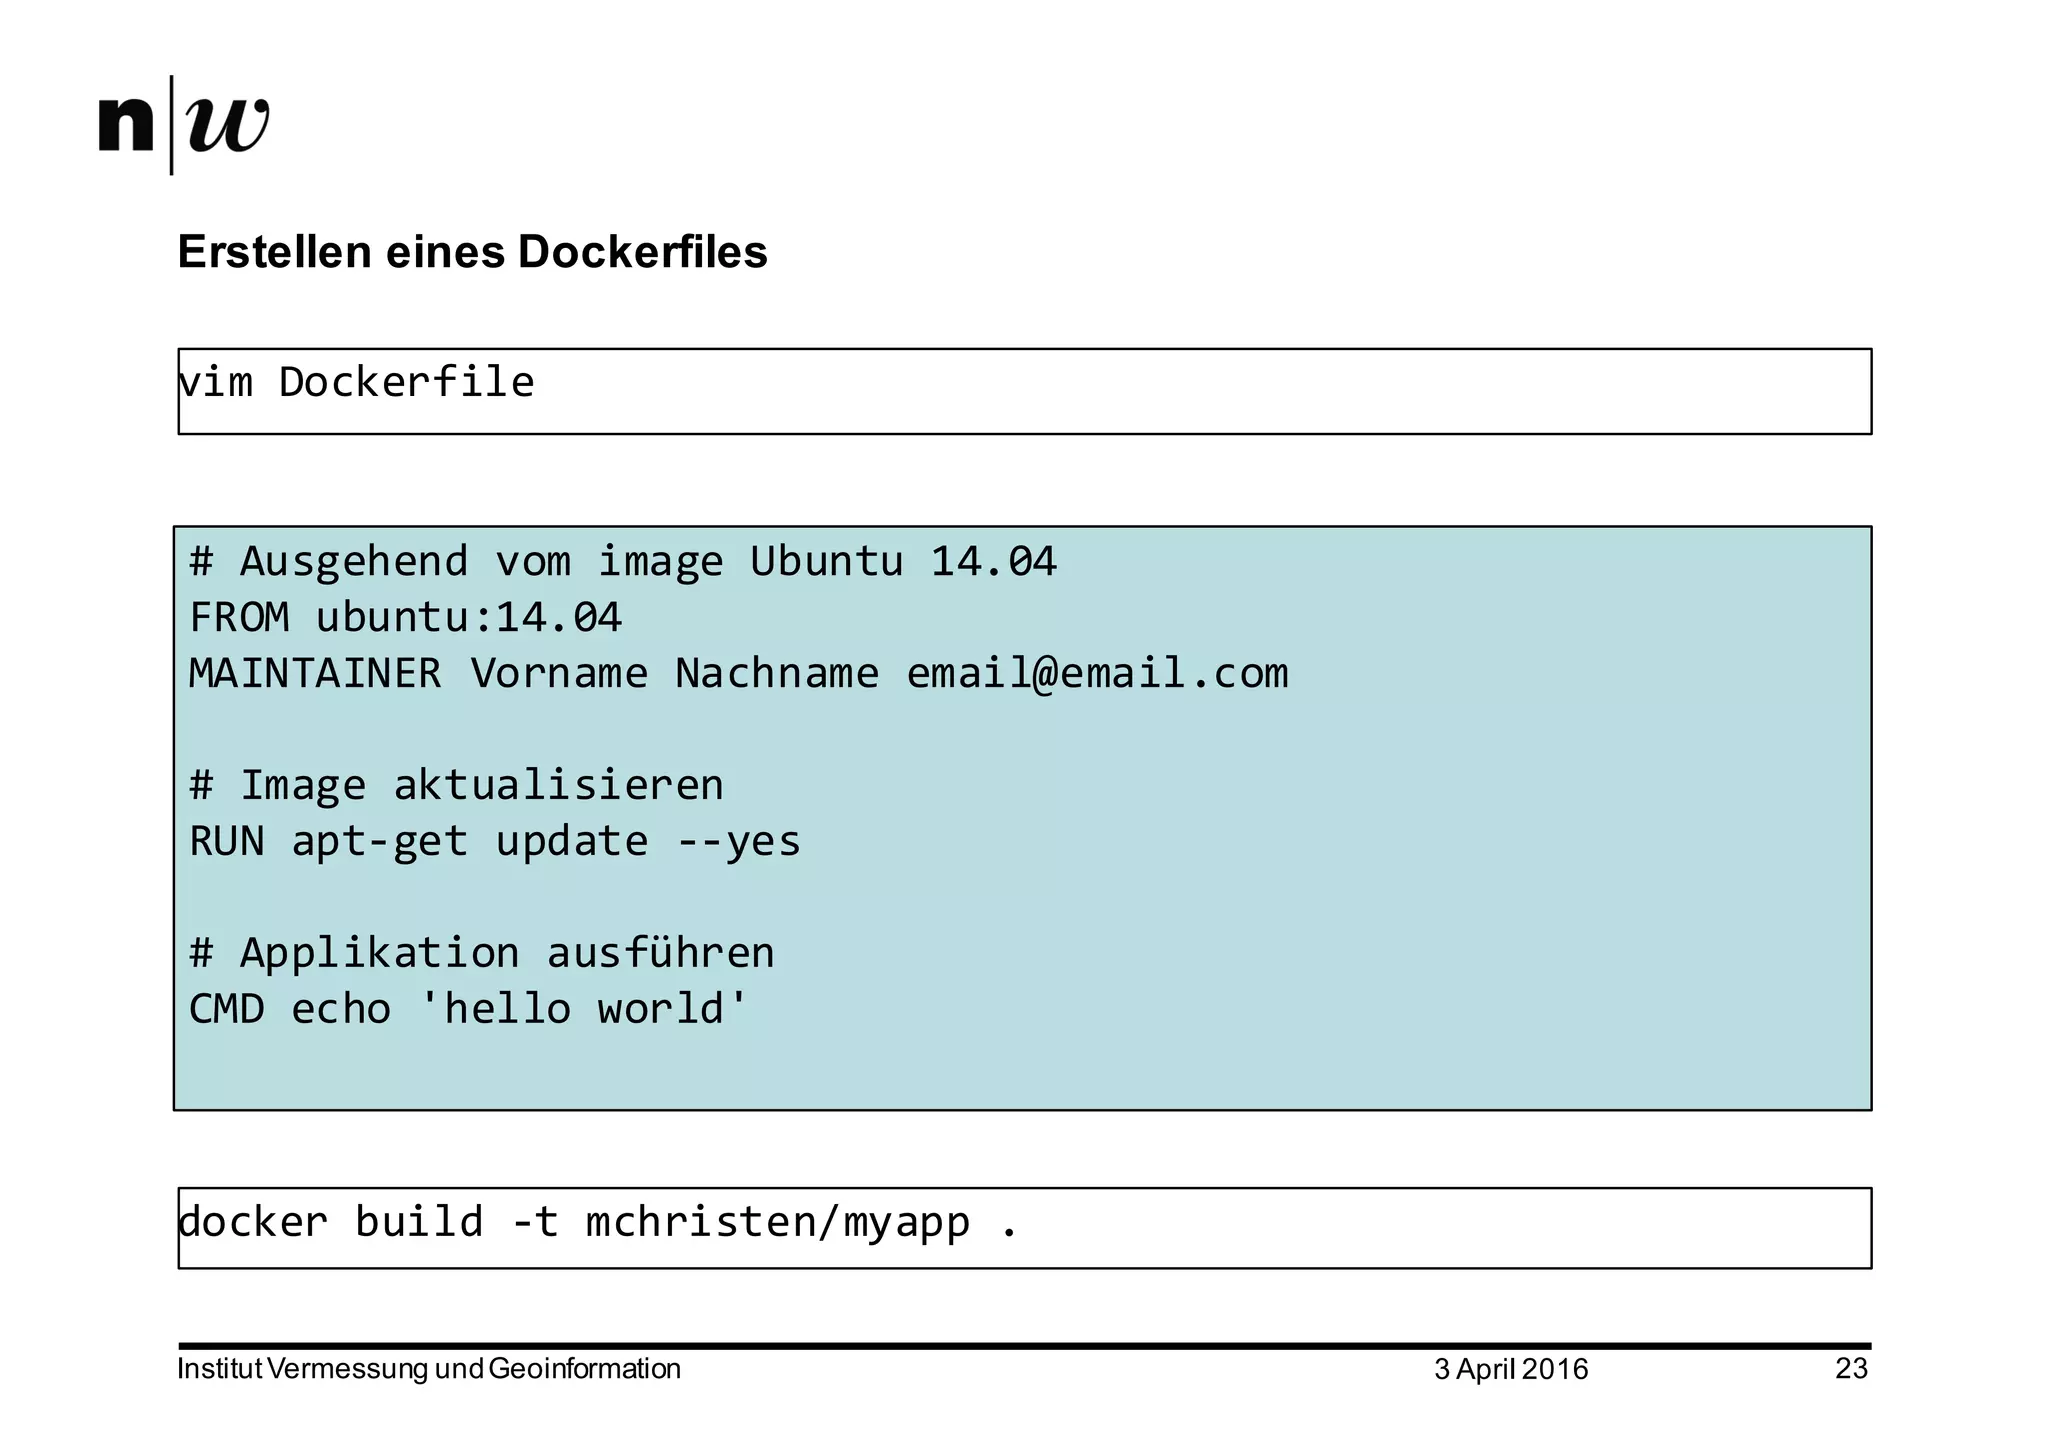Click the line 'RUN apt-get update --yes'
This screenshot has height=1447, width=2048.
tap(495, 842)
